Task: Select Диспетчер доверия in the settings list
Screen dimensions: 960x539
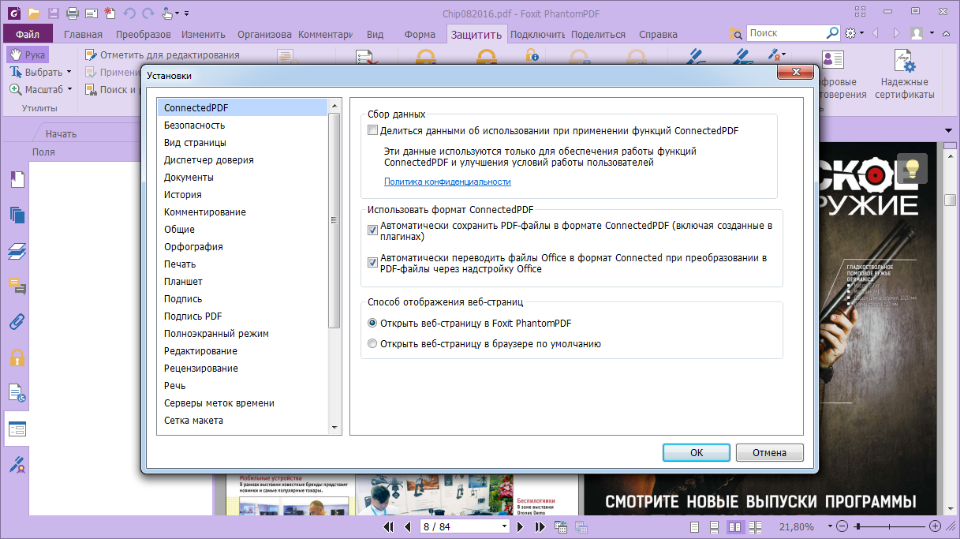Action: pos(209,160)
